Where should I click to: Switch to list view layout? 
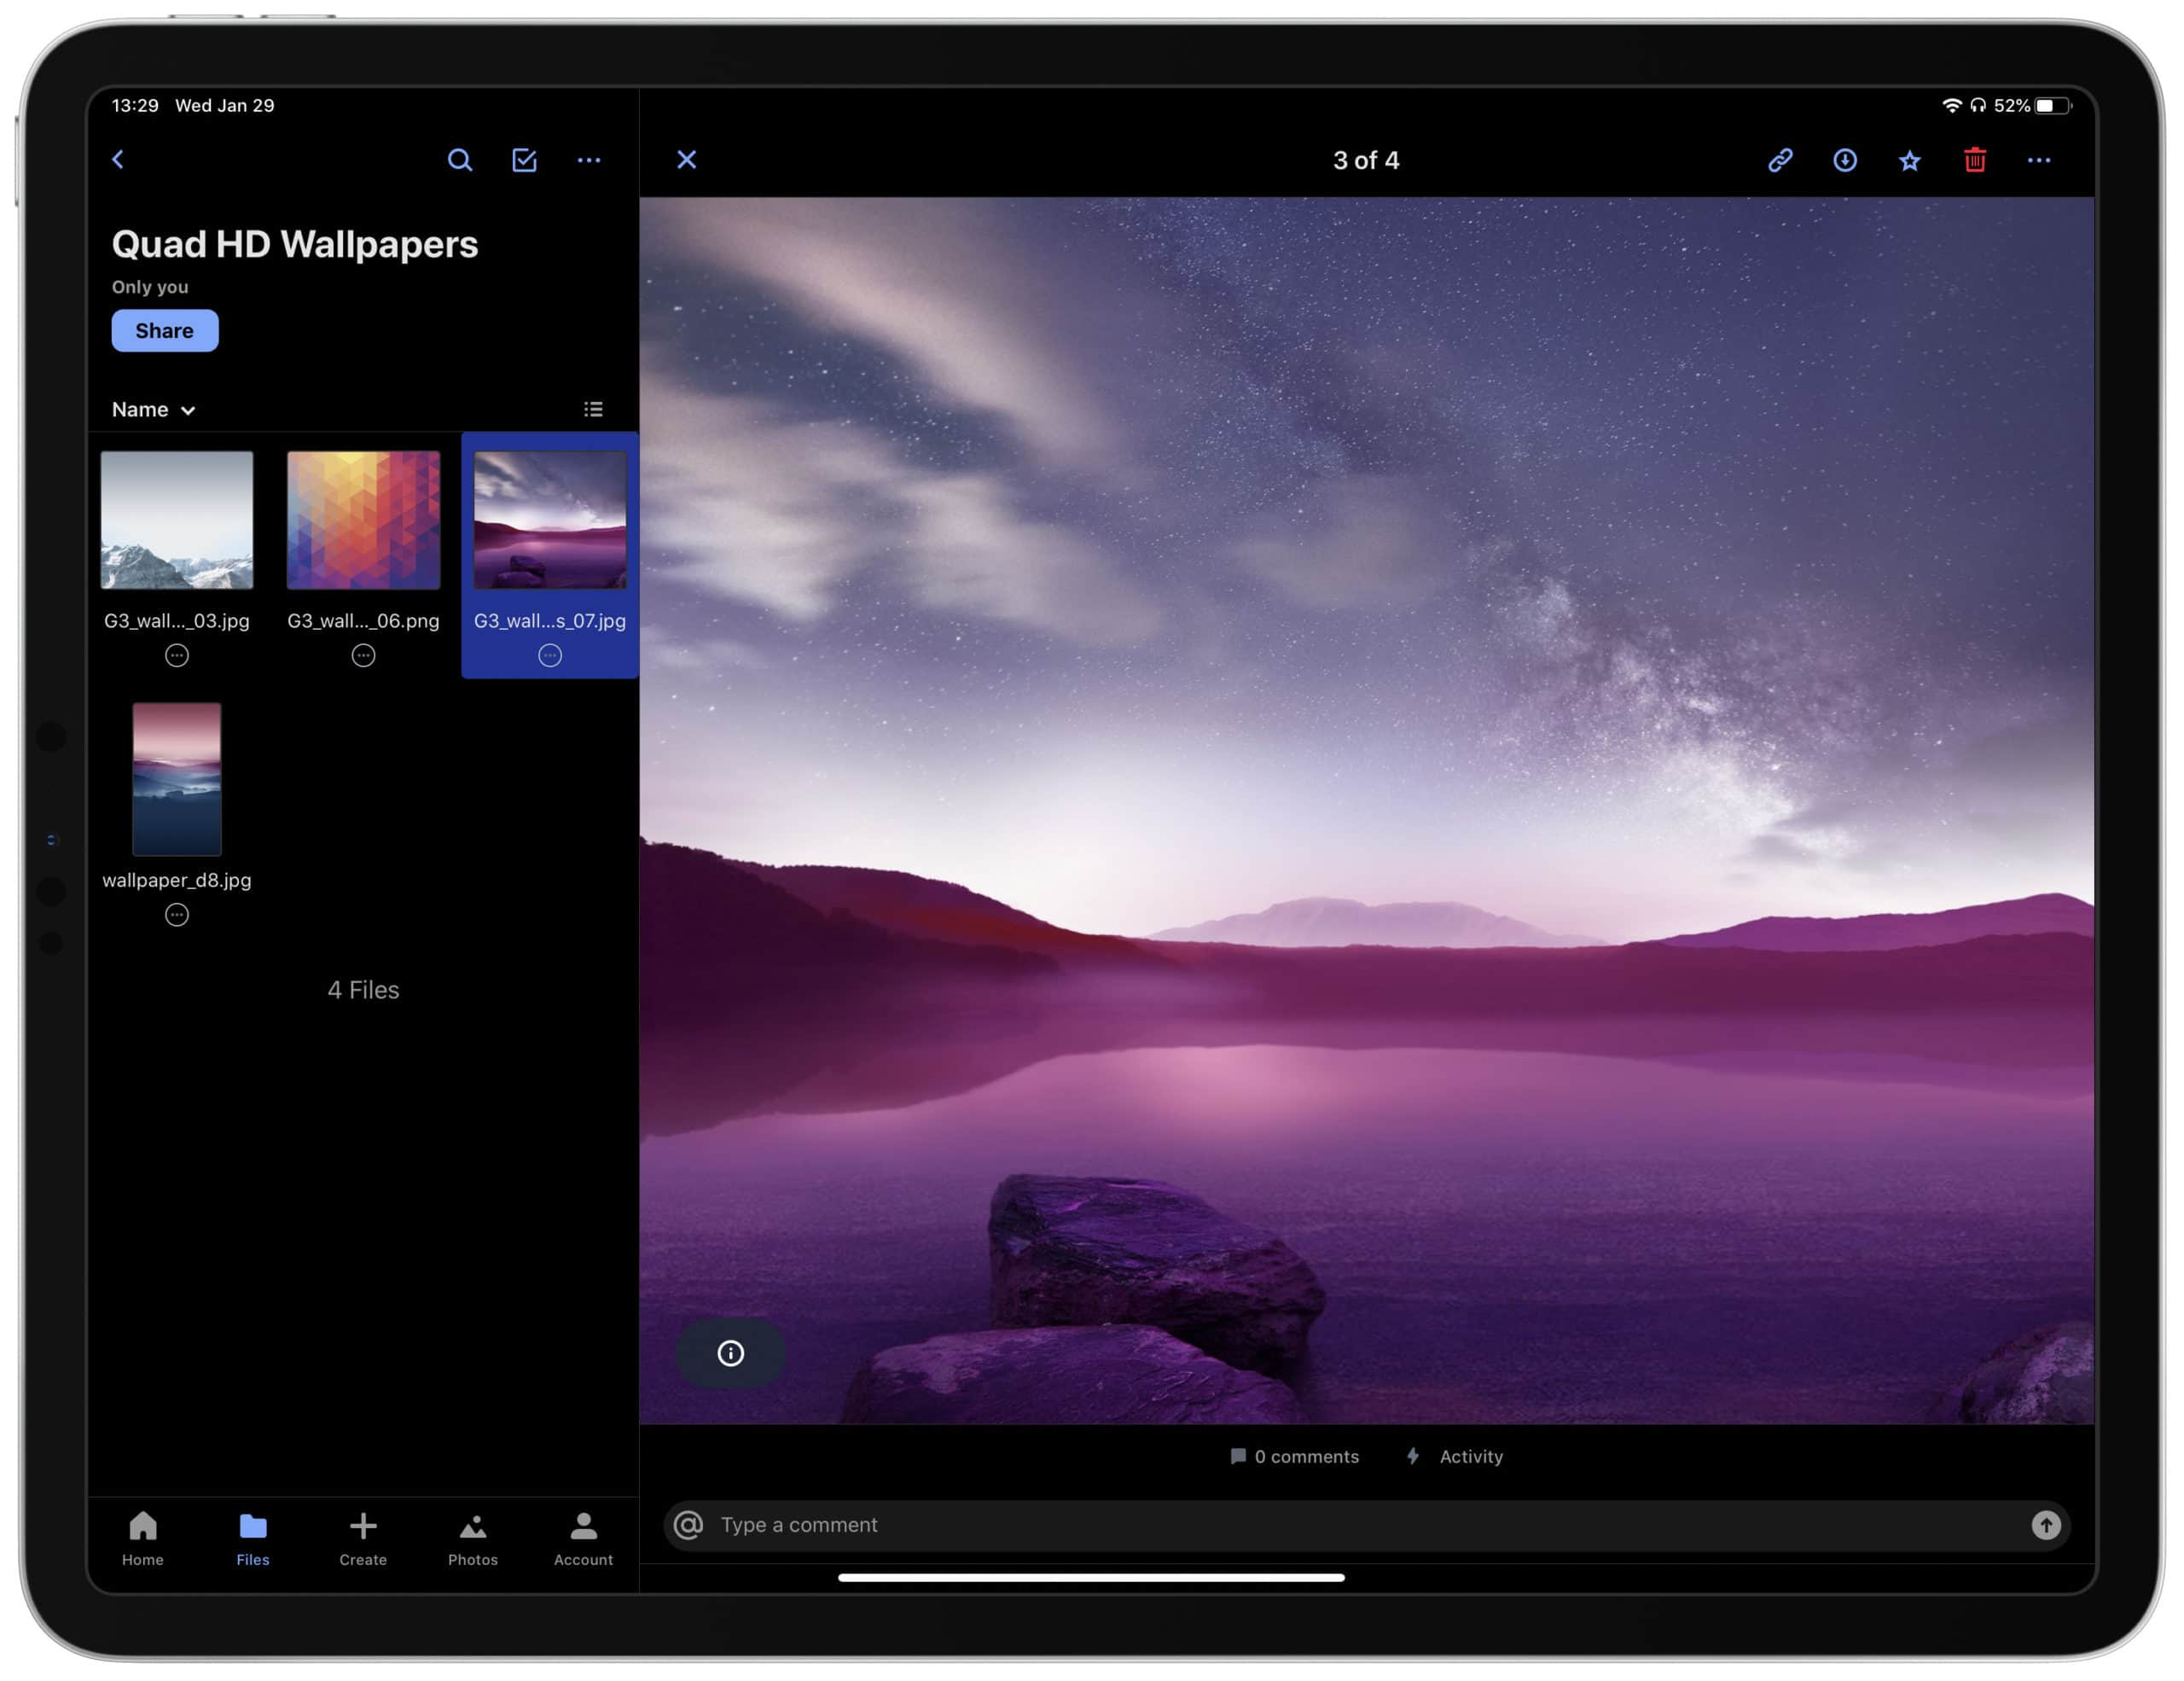pyautogui.click(x=592, y=409)
